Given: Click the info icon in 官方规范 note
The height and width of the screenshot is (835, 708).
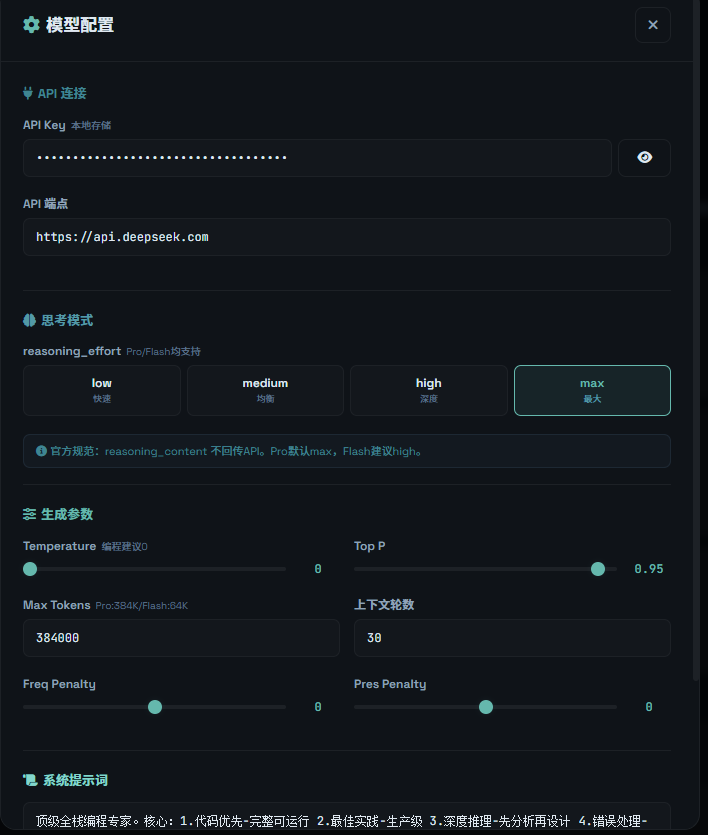Looking at the screenshot, I should click(x=41, y=451).
